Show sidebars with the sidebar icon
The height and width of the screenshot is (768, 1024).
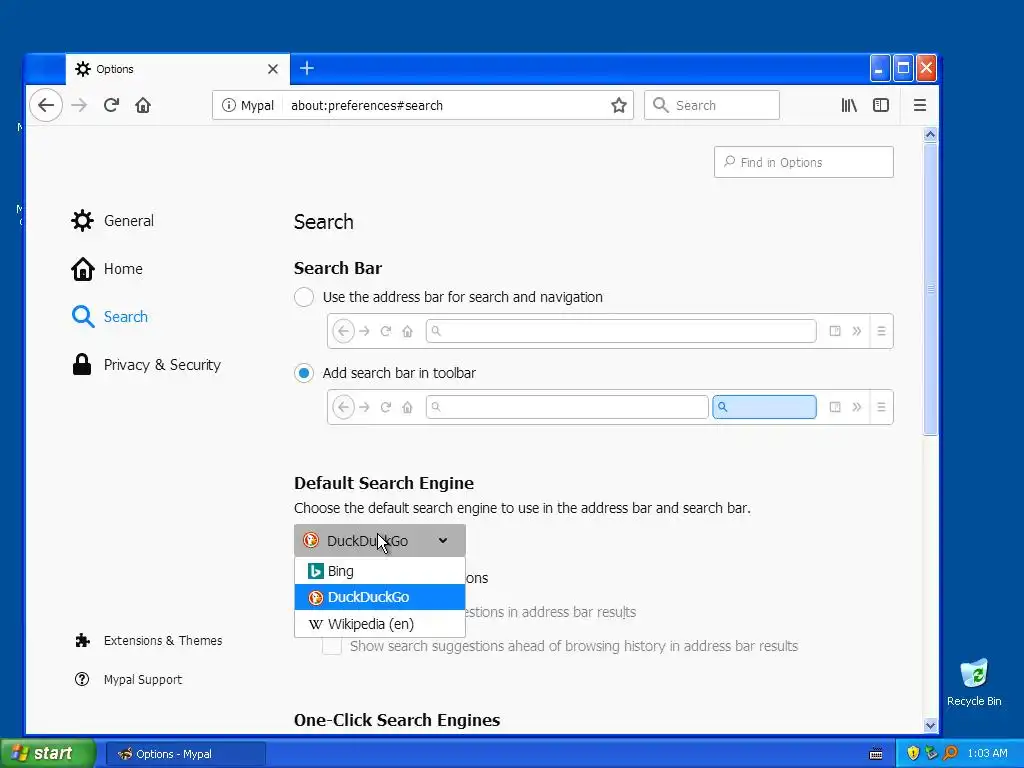click(x=881, y=105)
